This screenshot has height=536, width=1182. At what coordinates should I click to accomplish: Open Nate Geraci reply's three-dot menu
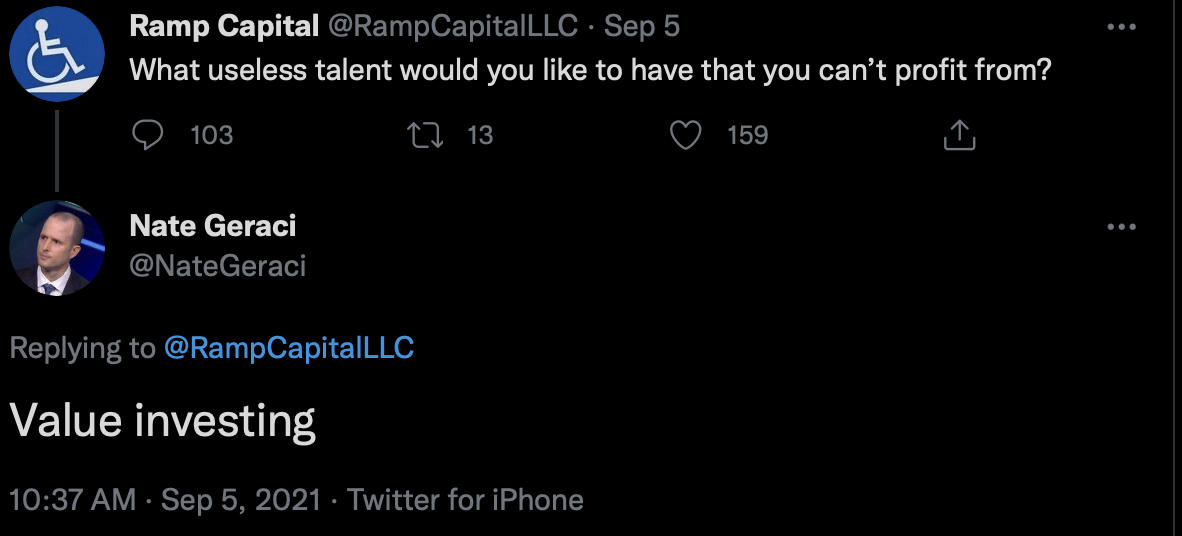(1122, 227)
